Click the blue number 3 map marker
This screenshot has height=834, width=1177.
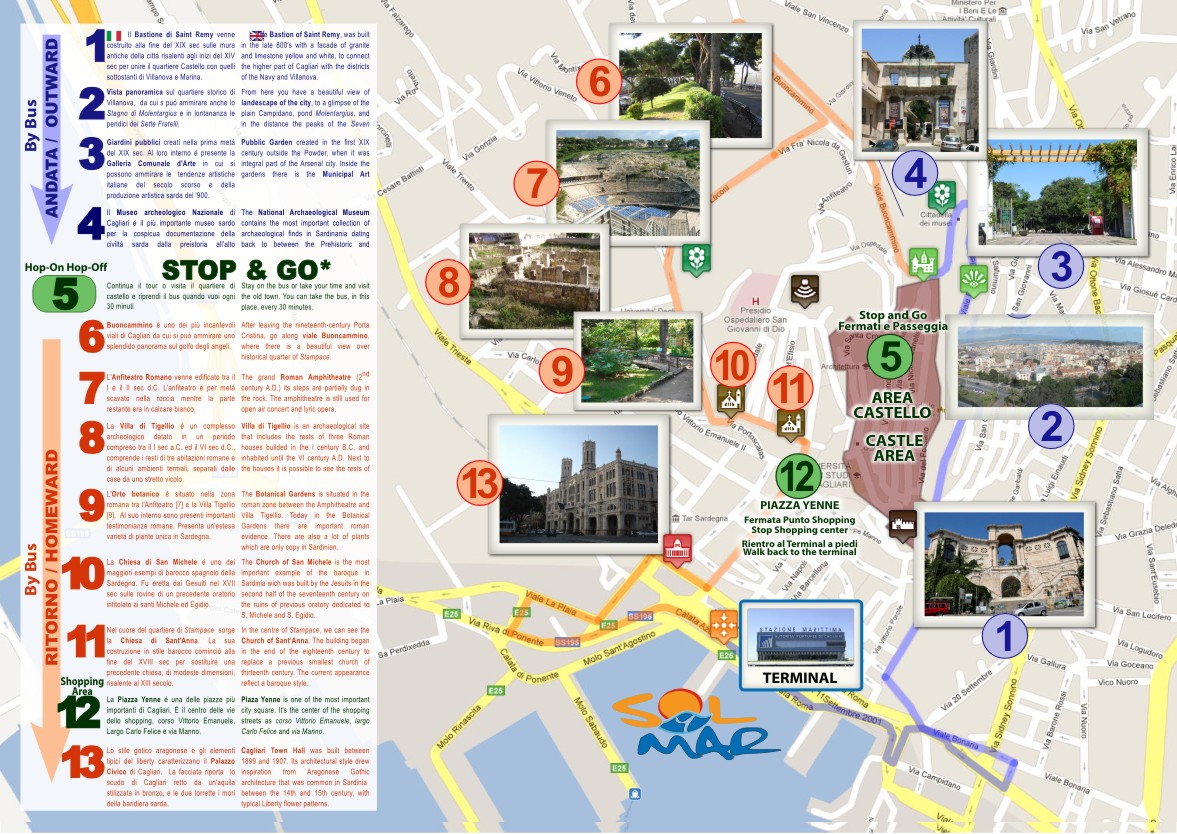(x=1061, y=265)
